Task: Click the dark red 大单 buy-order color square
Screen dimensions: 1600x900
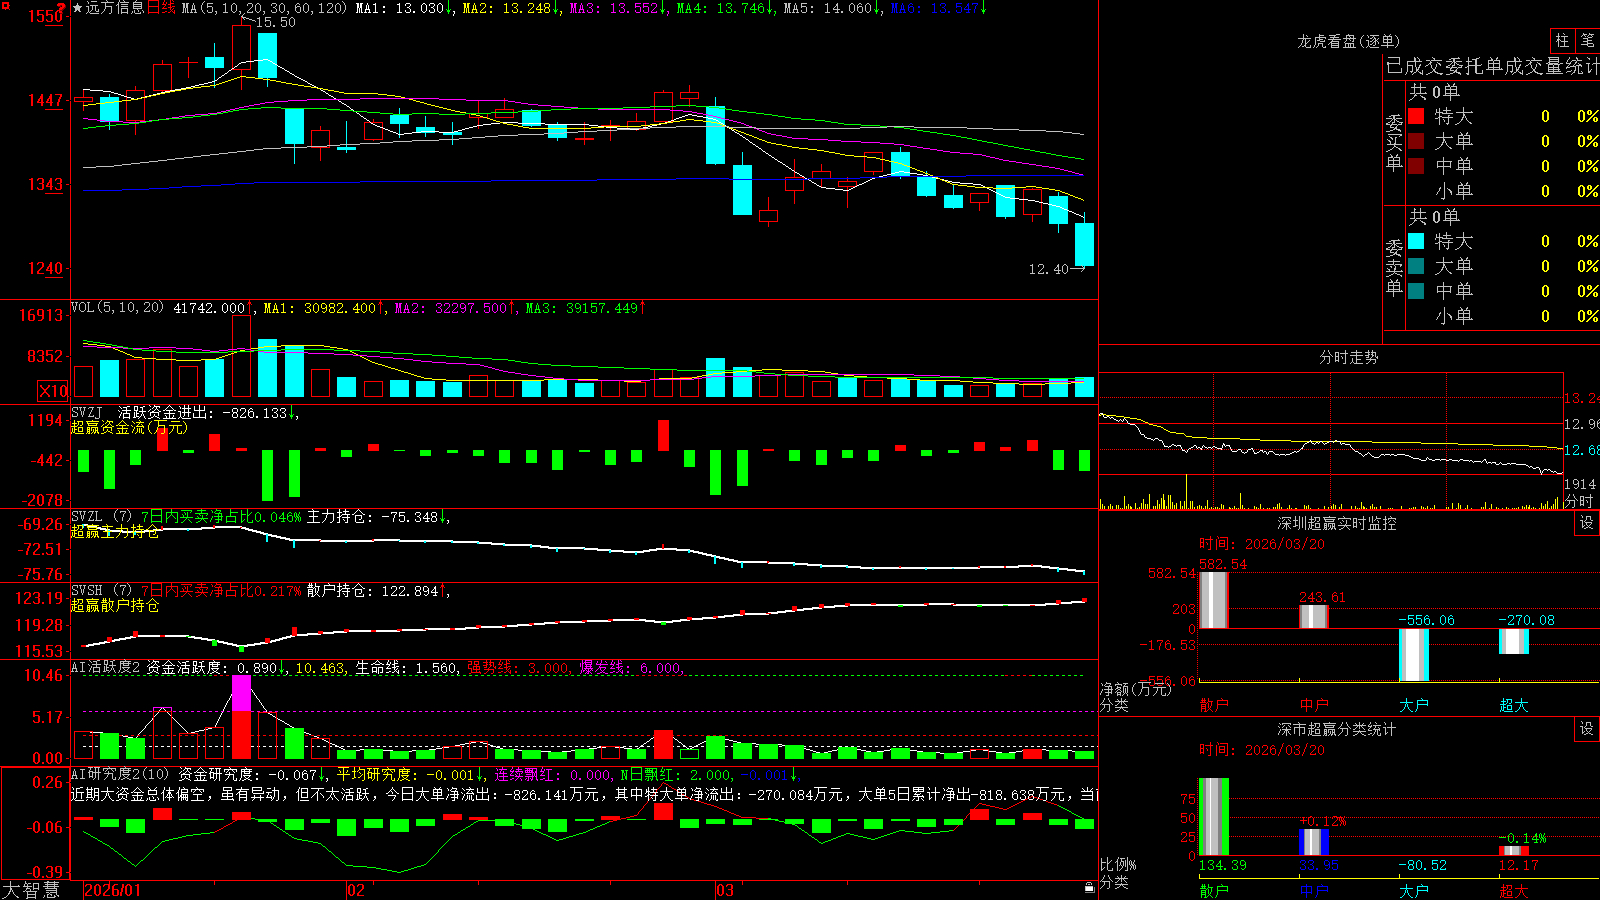Action: 1416,141
